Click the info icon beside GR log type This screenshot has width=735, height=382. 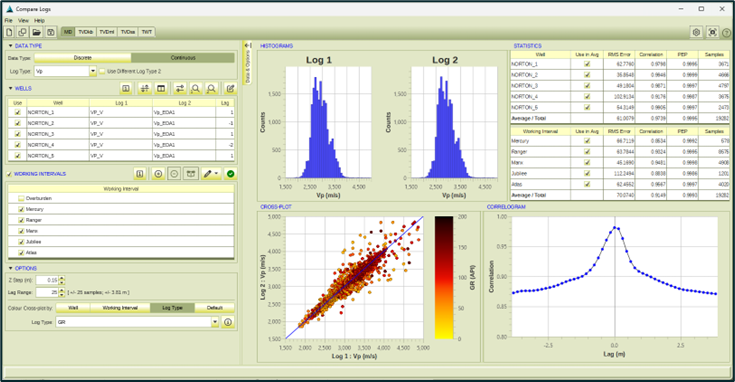click(x=228, y=322)
